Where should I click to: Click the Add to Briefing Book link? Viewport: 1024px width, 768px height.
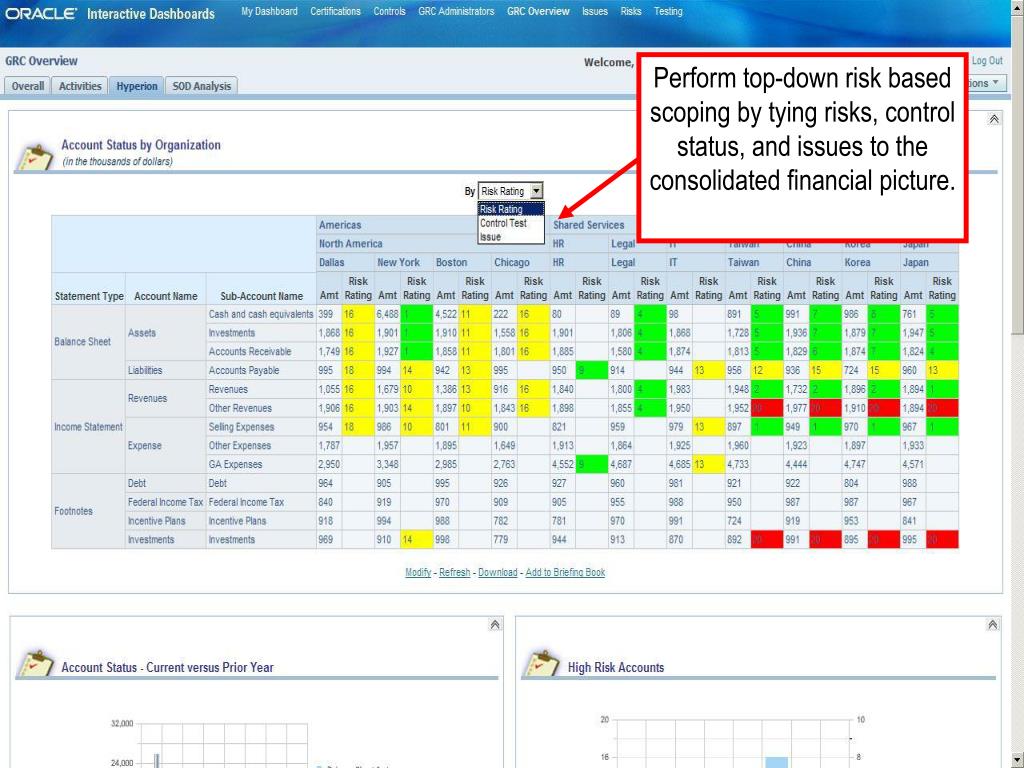tap(565, 572)
